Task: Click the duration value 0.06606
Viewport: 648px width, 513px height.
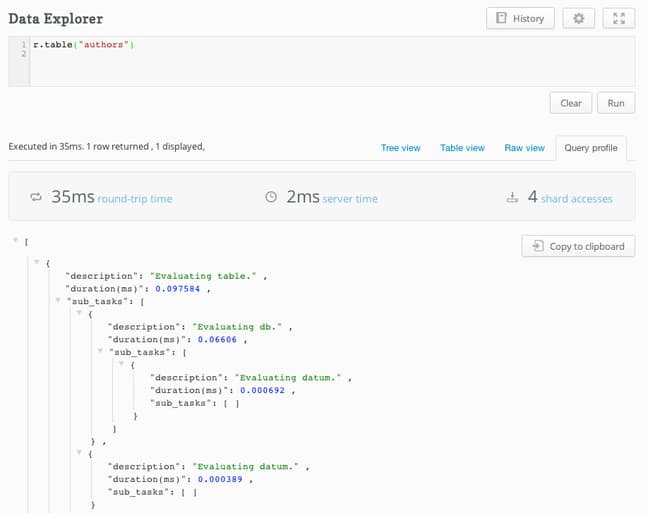Action: [217, 340]
